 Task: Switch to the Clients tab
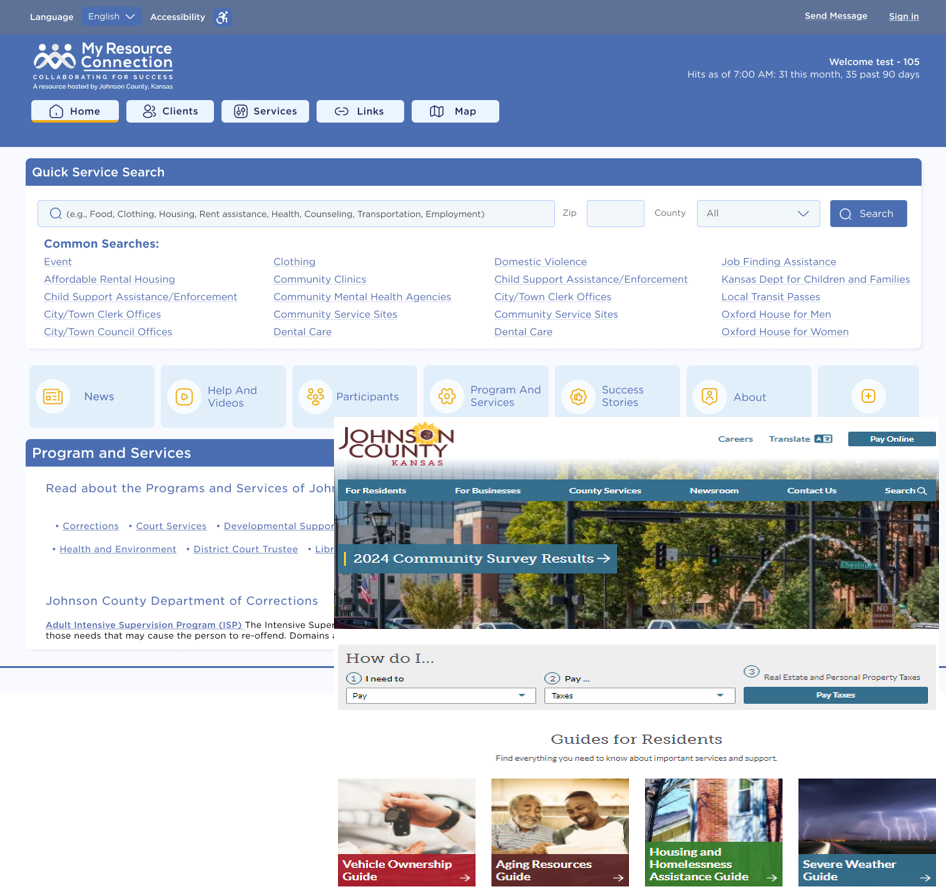[x=170, y=111]
